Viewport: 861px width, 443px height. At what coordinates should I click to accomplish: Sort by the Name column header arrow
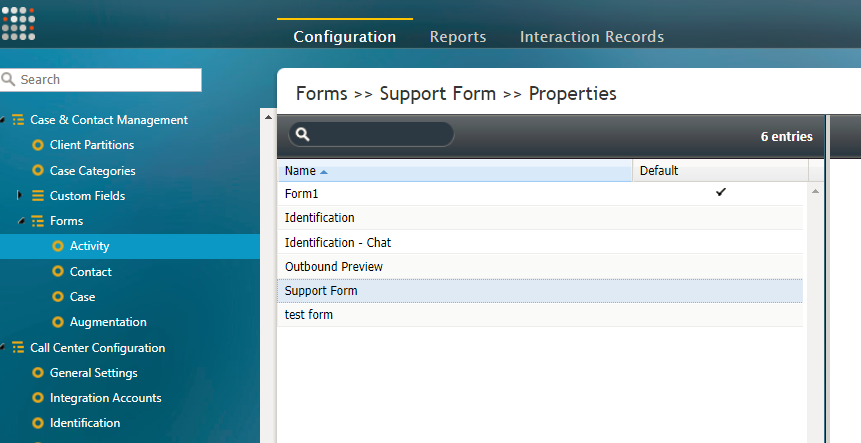(324, 172)
